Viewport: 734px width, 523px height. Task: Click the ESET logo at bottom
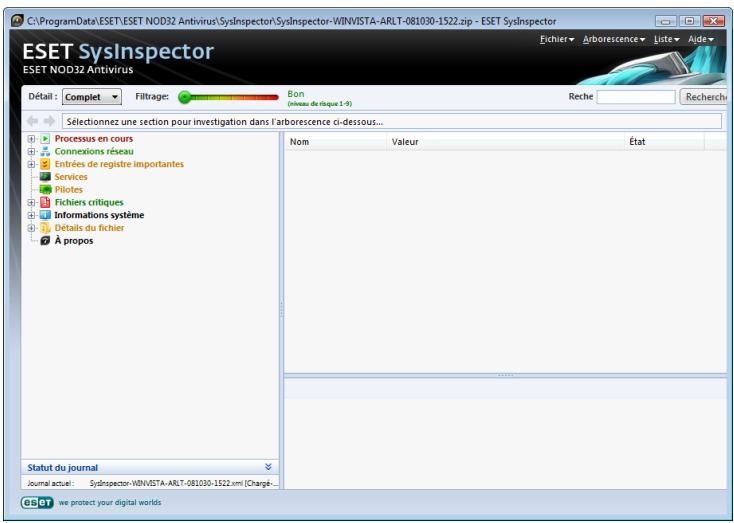pos(37,502)
